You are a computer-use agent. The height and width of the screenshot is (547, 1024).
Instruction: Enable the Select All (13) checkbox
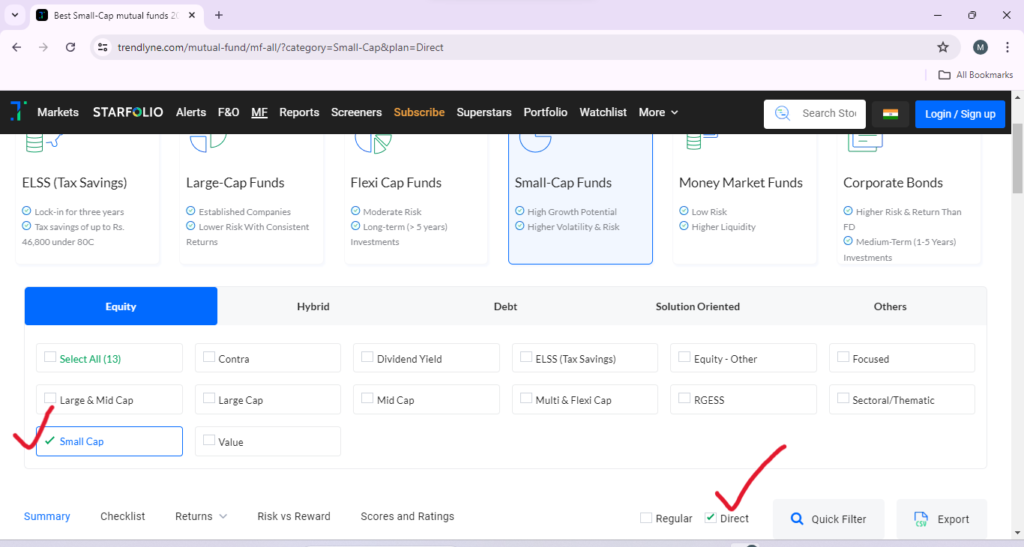(x=50, y=358)
